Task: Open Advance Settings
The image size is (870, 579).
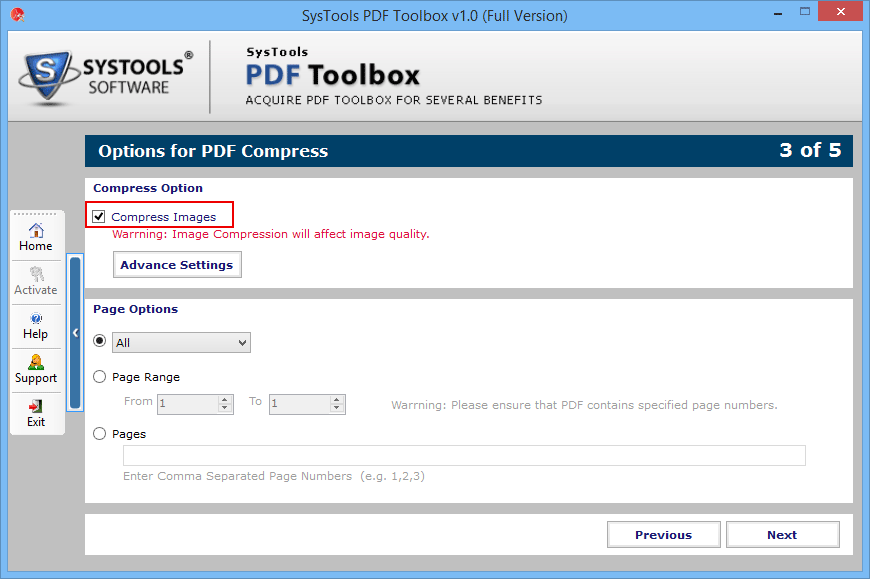Action: (177, 265)
